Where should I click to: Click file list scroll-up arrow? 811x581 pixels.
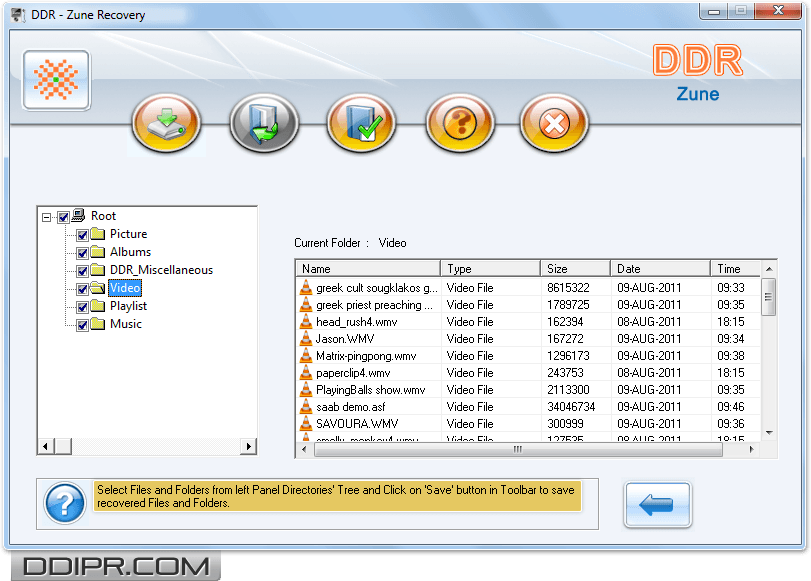click(x=769, y=269)
